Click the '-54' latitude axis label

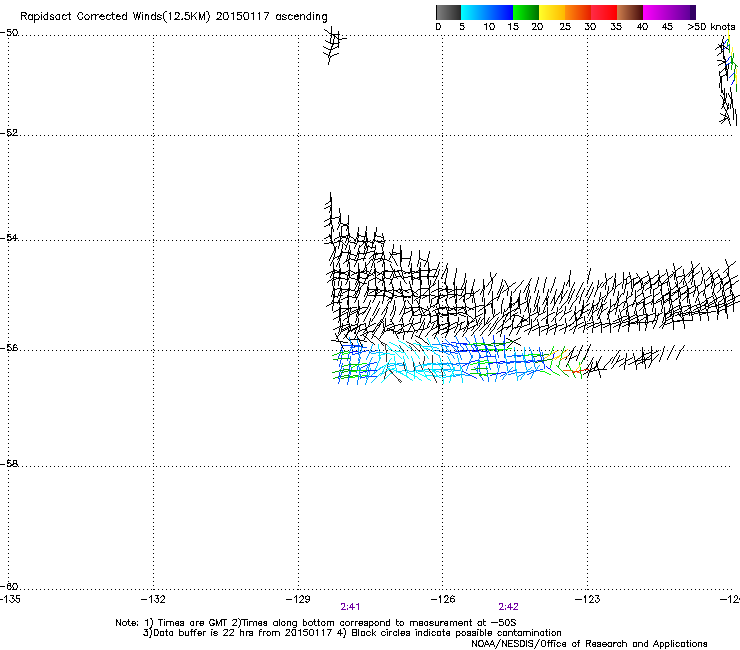(x=9, y=237)
